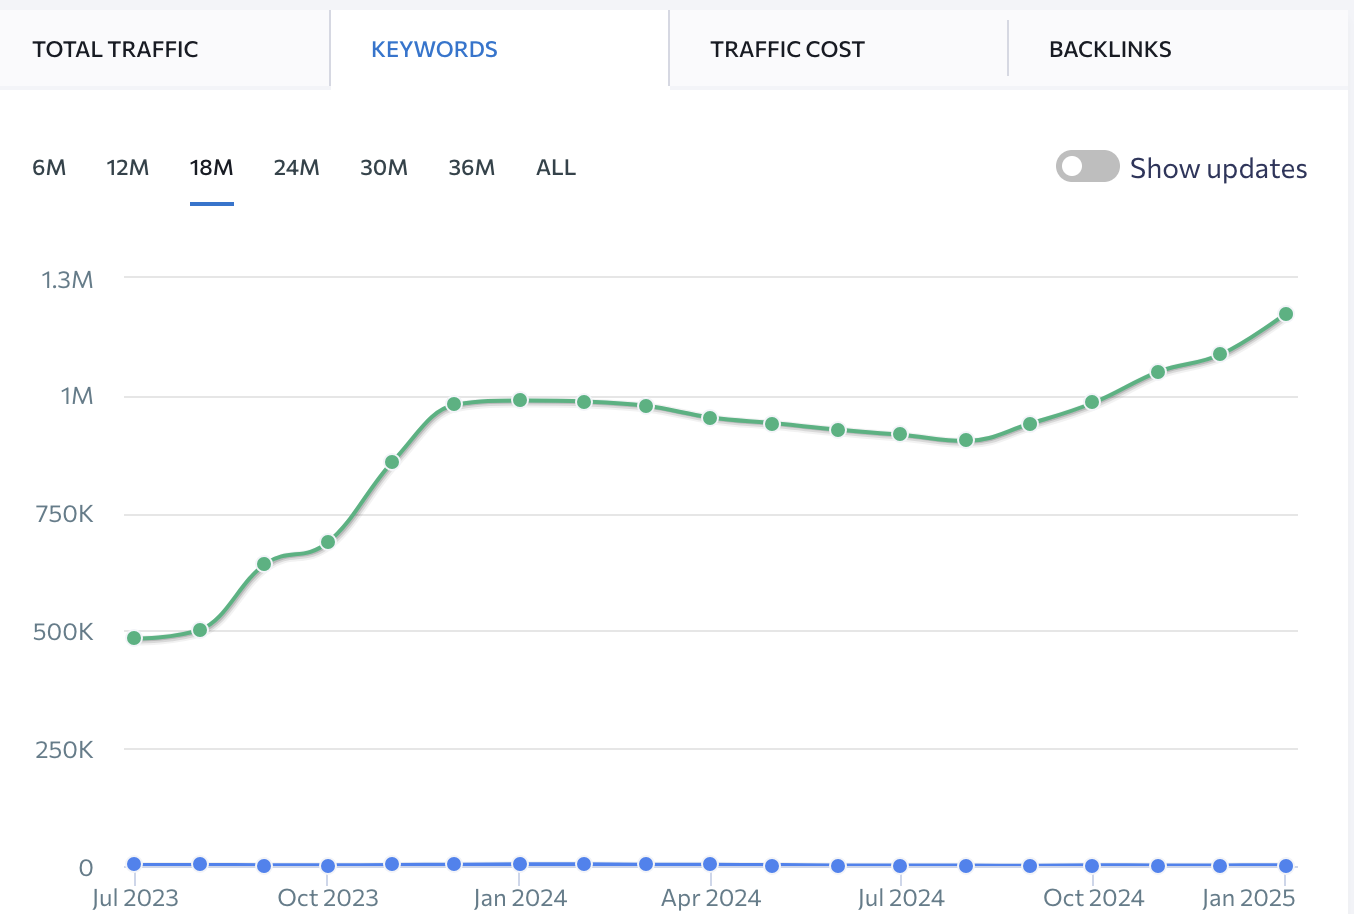Enable the Show updates toggle

[x=1087, y=167]
